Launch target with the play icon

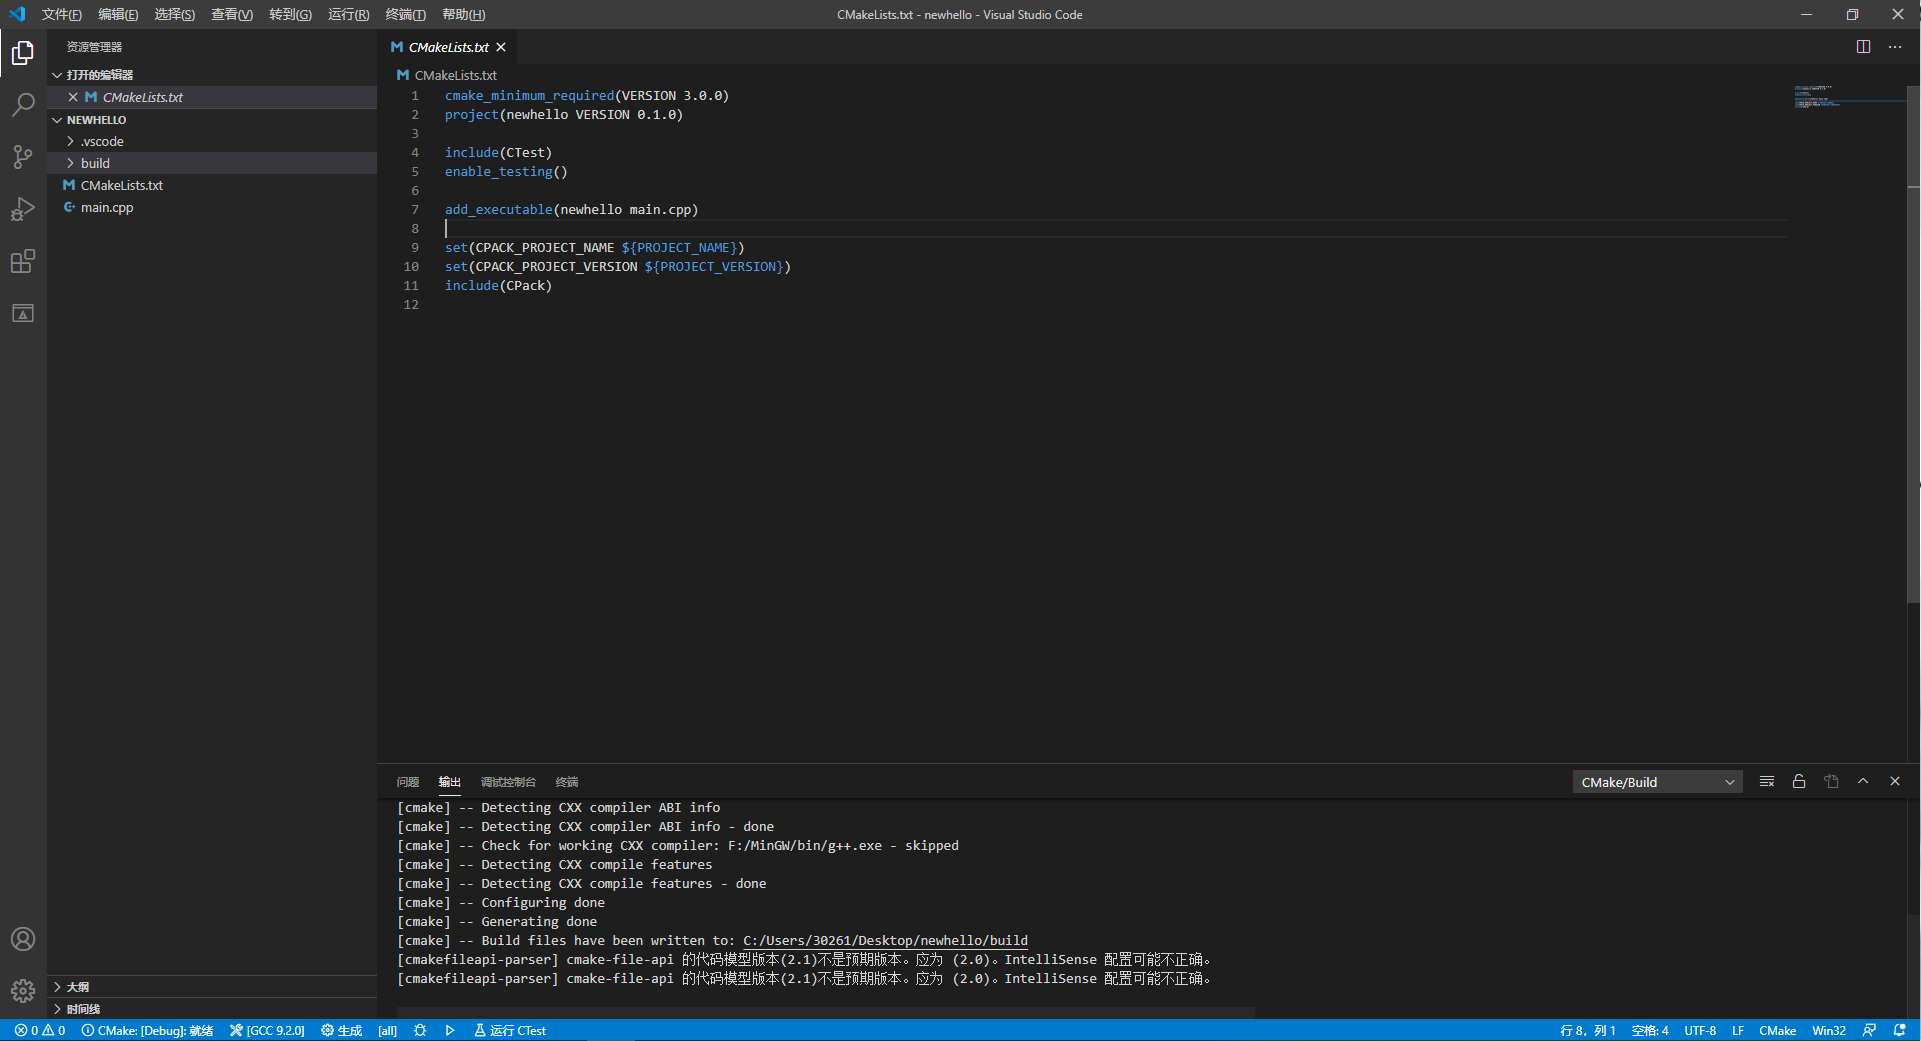point(450,1030)
